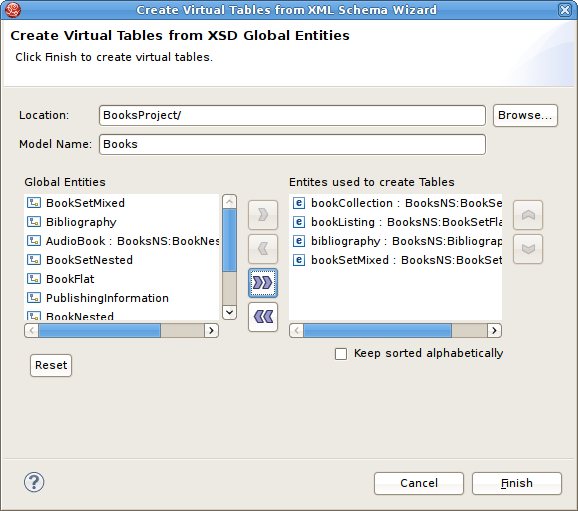This screenshot has height=511, width=578.
Task: Enable Keep sorted alphabetically checkbox
Action: point(341,354)
